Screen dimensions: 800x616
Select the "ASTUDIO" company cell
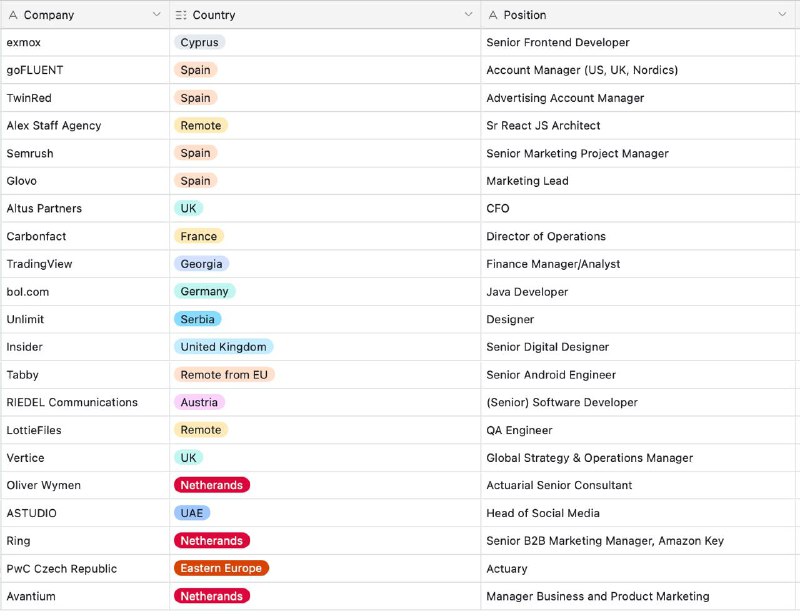[85, 513]
